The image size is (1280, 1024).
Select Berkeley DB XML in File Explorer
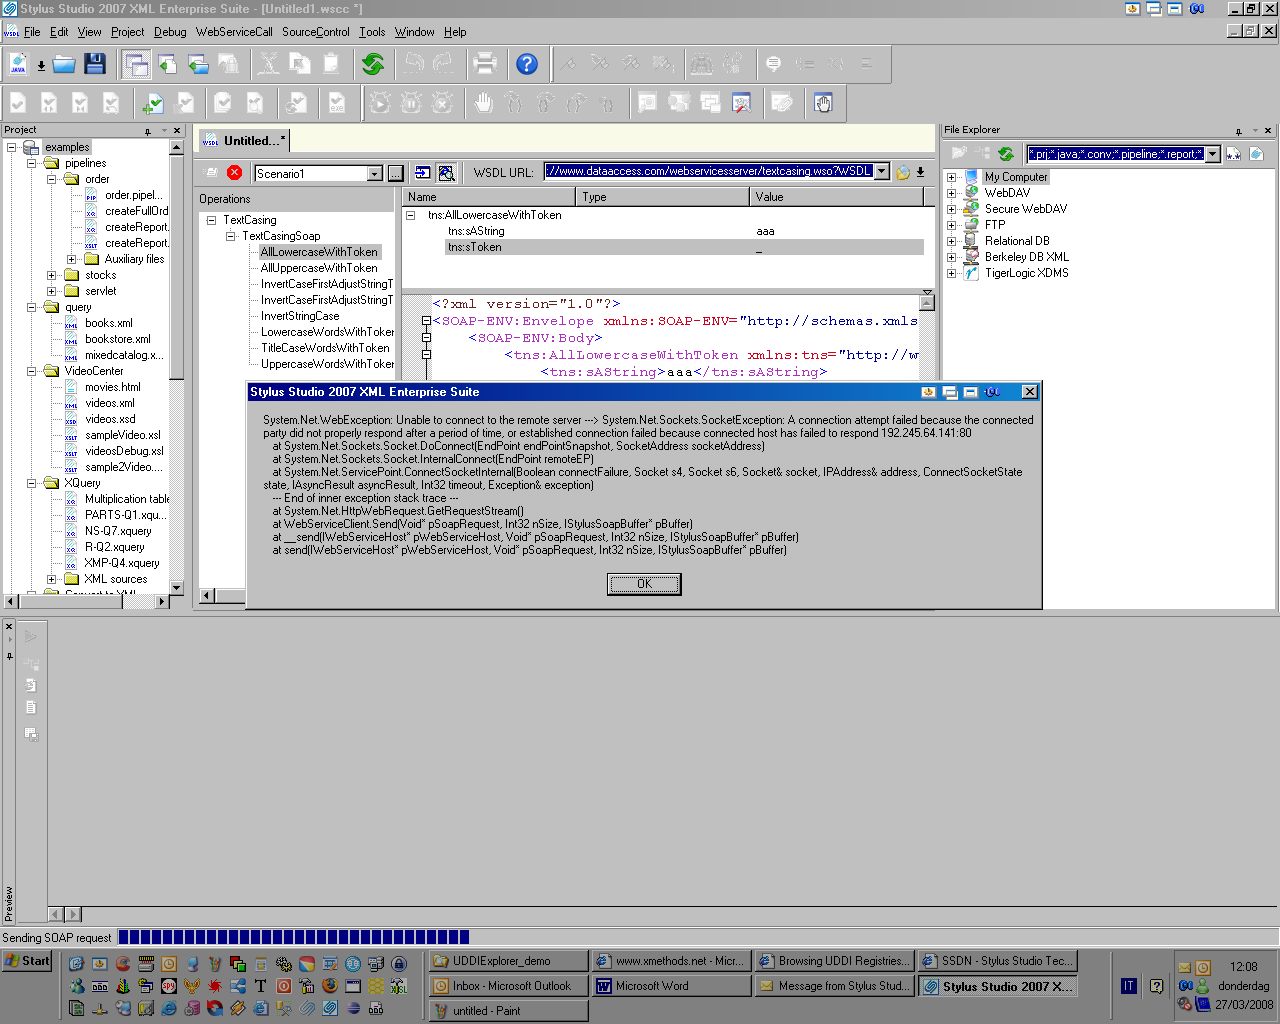(1026, 257)
